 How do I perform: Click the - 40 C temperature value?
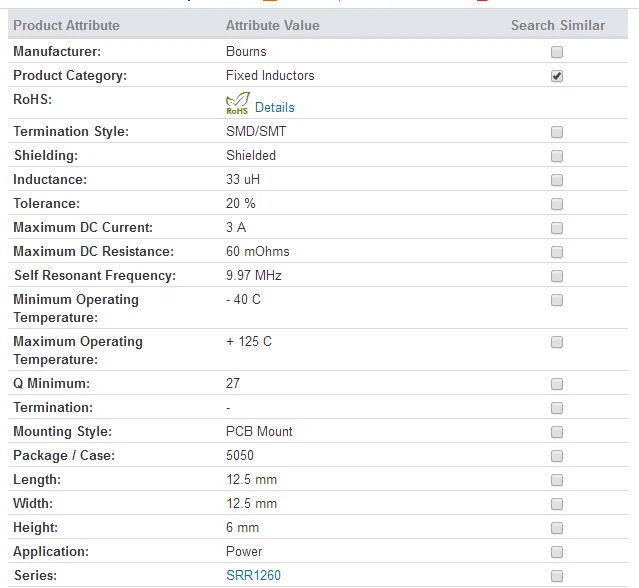[243, 300]
